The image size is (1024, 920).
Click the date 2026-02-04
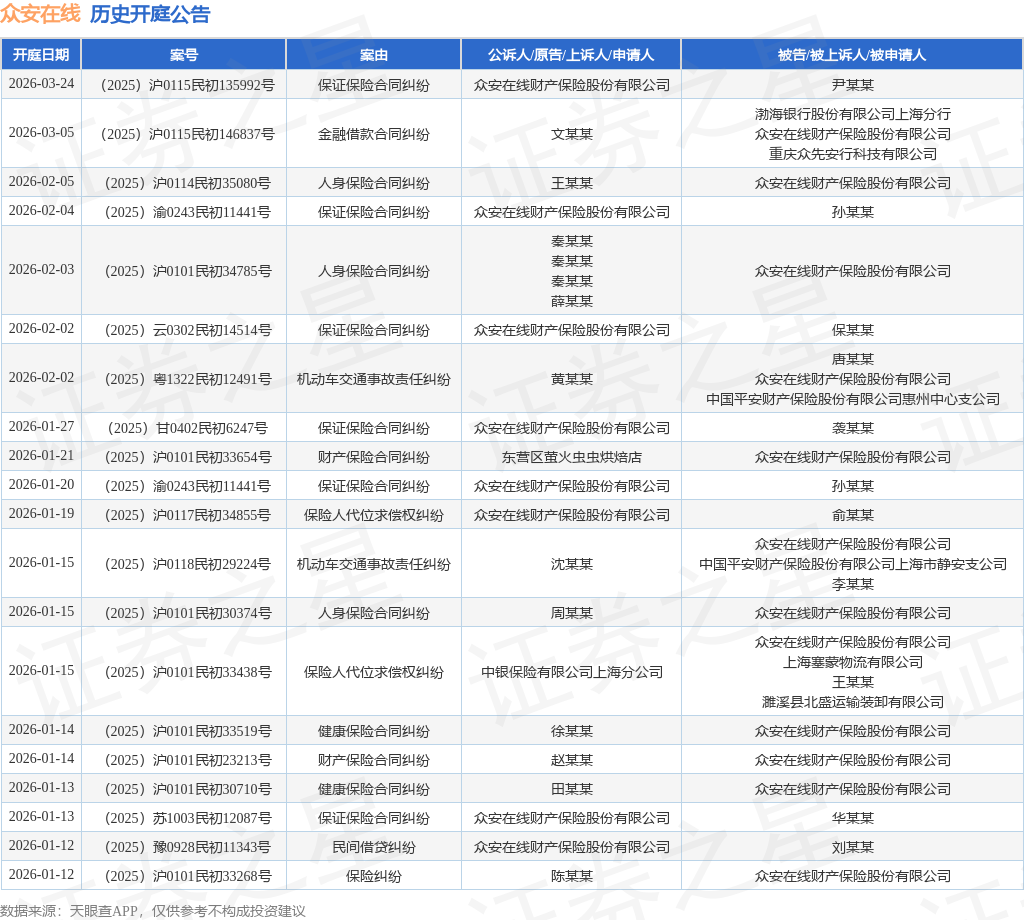pyautogui.click(x=41, y=211)
